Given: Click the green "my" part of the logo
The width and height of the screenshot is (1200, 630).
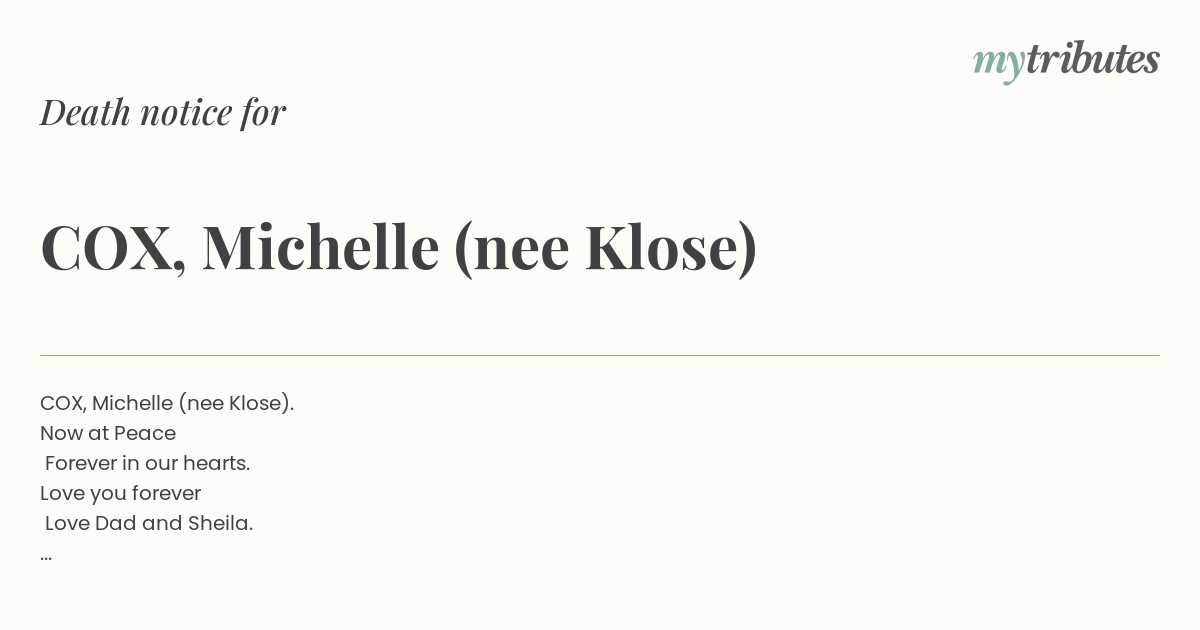Looking at the screenshot, I should click(999, 64).
